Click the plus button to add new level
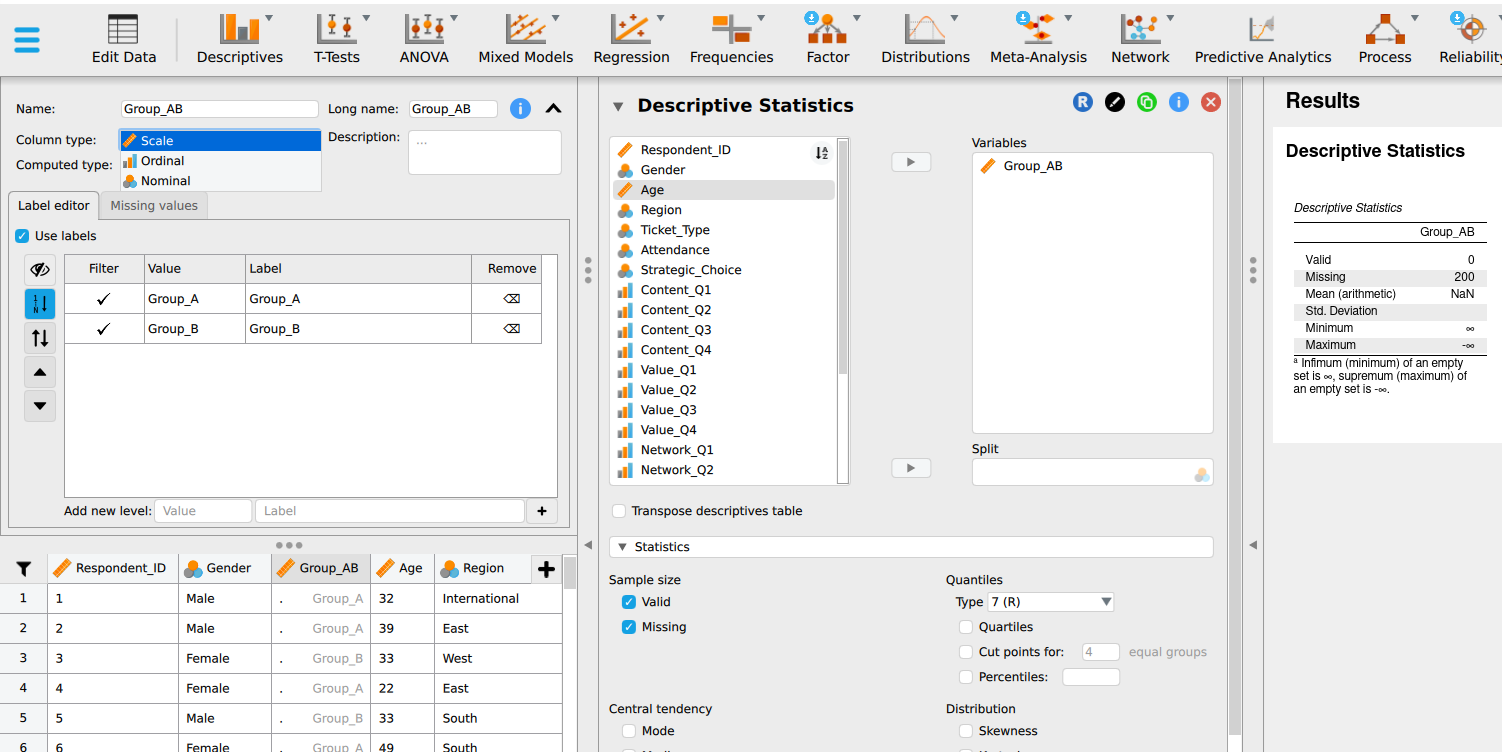The width and height of the screenshot is (1502, 752). tap(542, 511)
